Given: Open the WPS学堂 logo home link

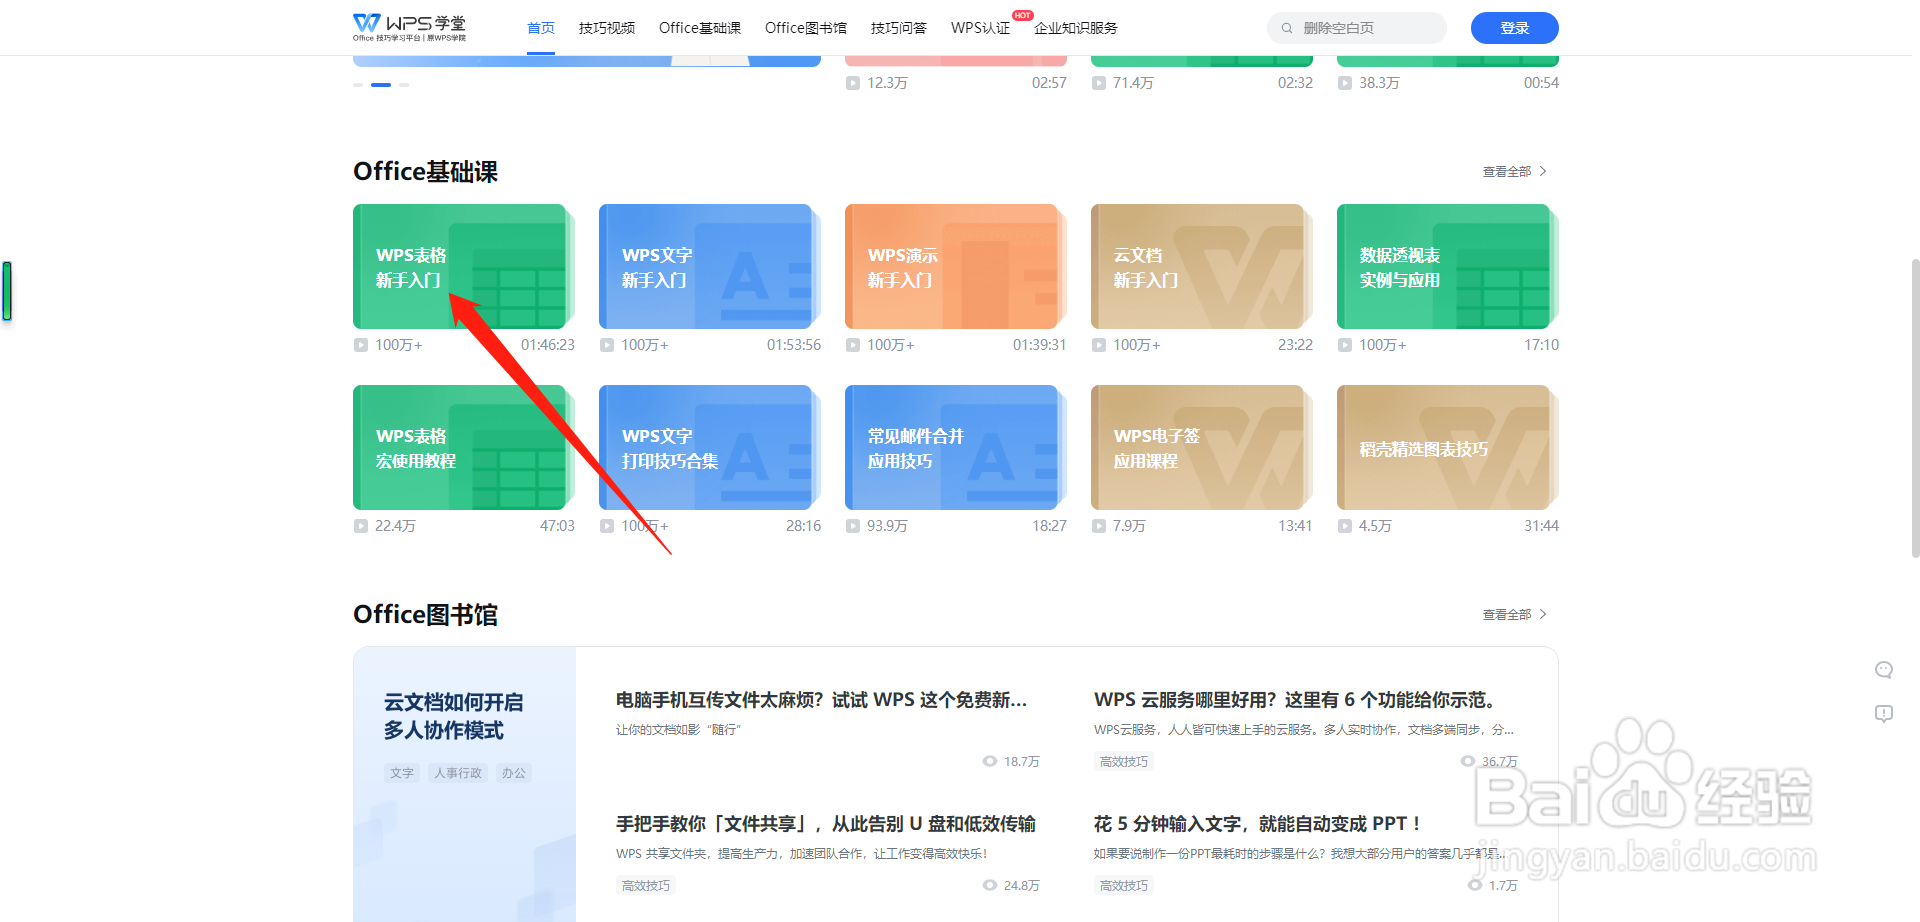Looking at the screenshot, I should click(x=409, y=27).
